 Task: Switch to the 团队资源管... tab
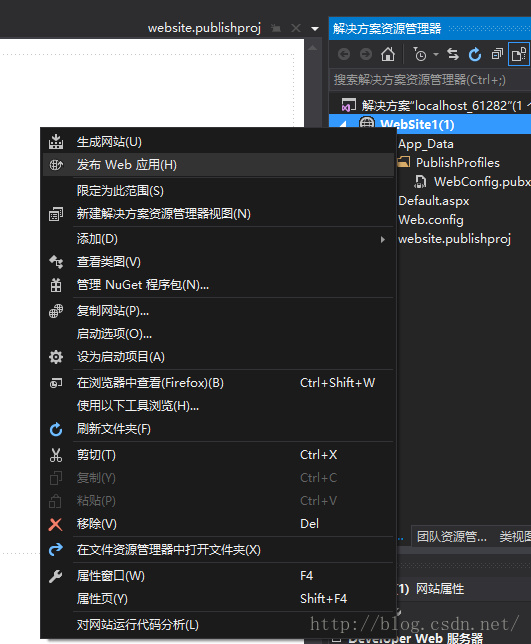point(452,536)
